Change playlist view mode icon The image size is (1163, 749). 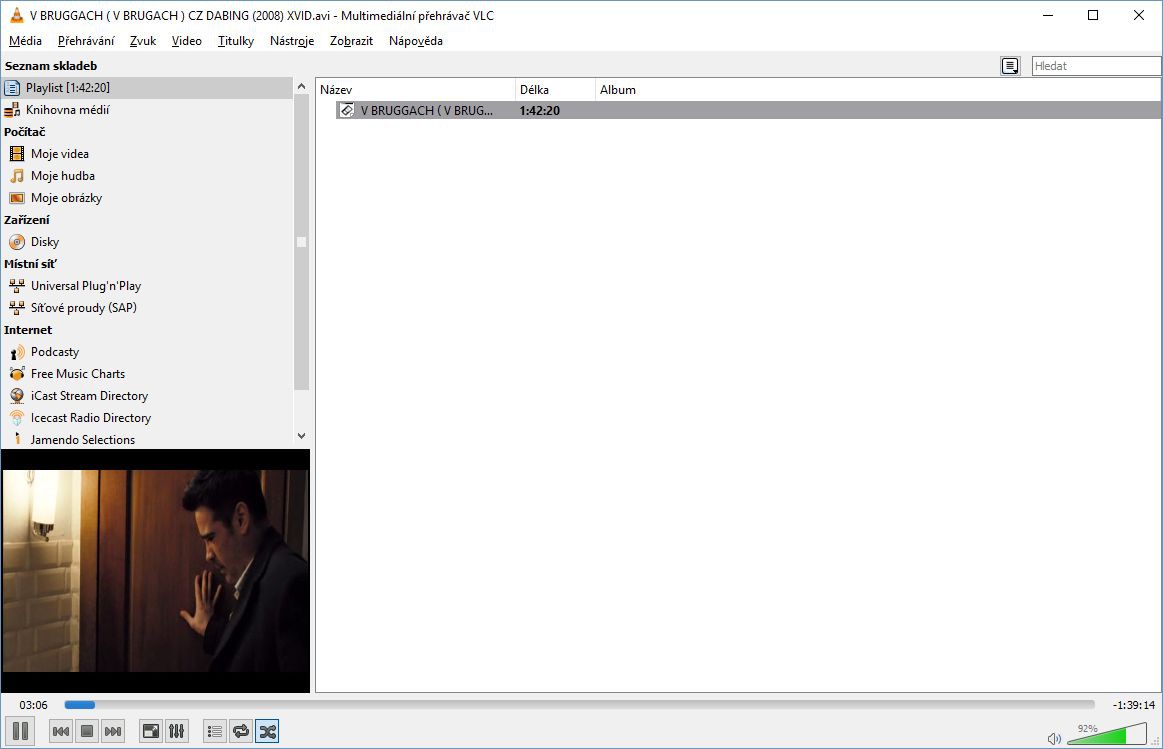pyautogui.click(x=1010, y=66)
